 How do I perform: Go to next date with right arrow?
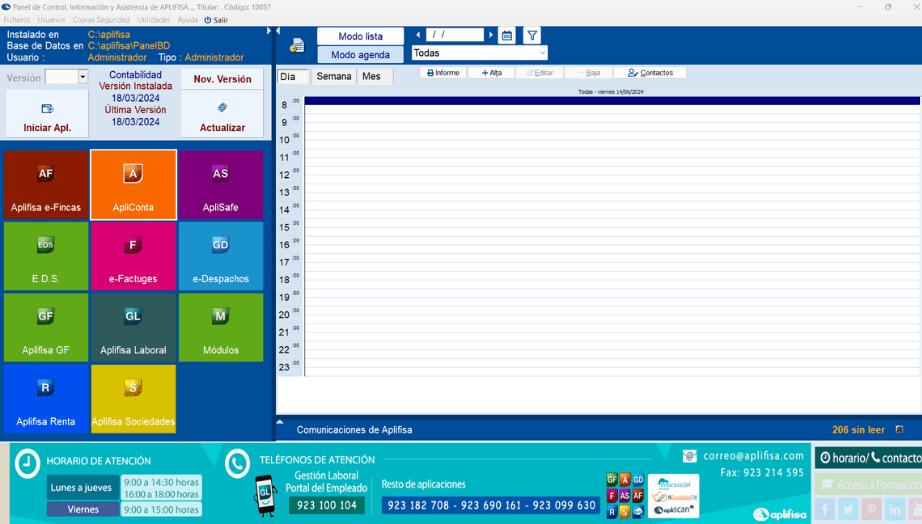click(491, 35)
